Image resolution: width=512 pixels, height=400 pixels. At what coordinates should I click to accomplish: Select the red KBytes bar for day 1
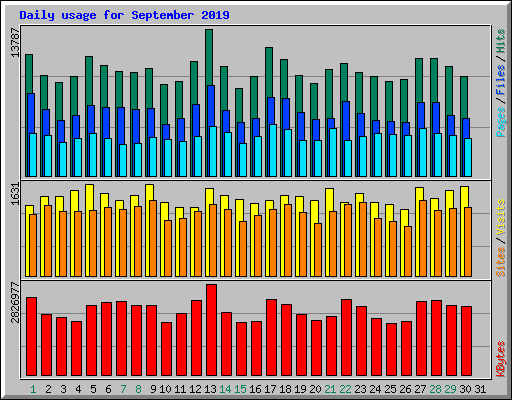point(31,336)
